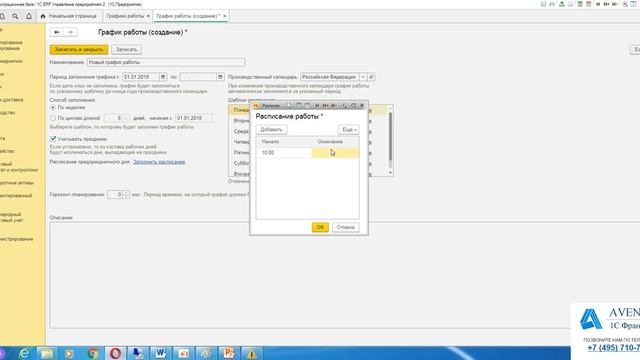Open calendar picker for period end date
This screenshot has width=640, height=360.
pyautogui.click(x=220, y=77)
